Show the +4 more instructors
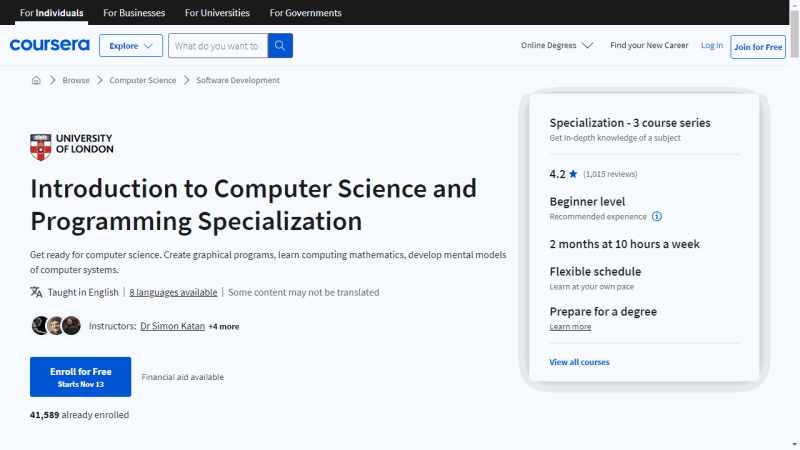 (223, 327)
